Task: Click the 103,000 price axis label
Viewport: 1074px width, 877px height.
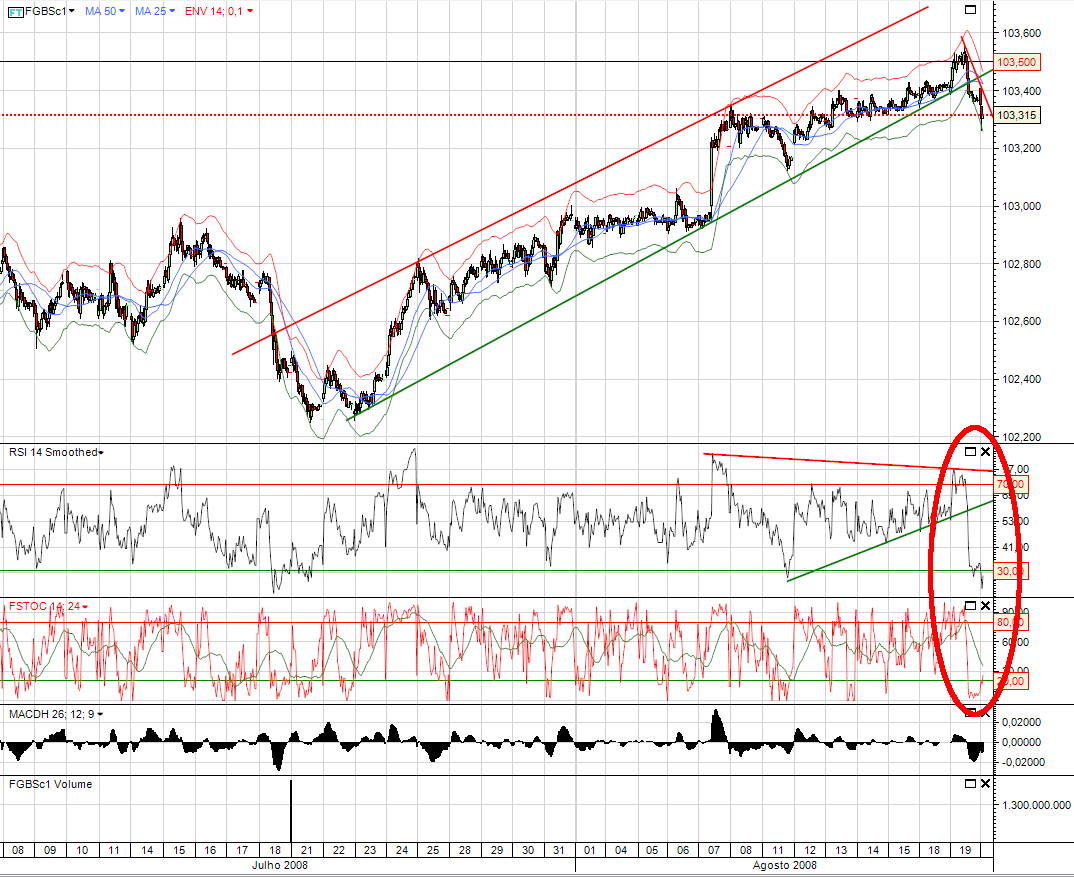Action: click(1021, 206)
